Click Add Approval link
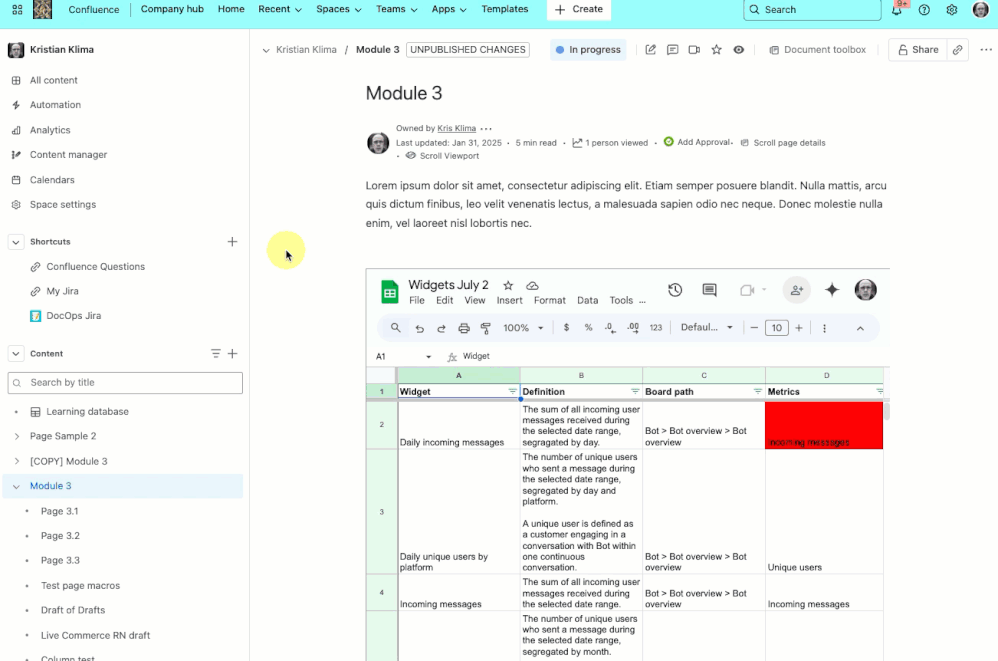The height and width of the screenshot is (661, 998). click(x=698, y=143)
